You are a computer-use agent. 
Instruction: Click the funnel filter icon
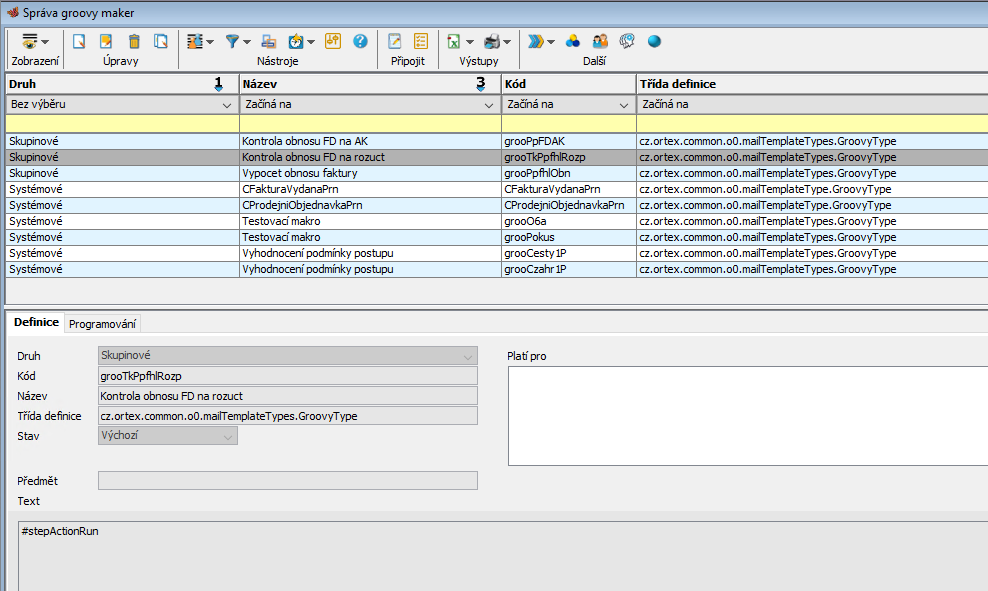pos(232,41)
